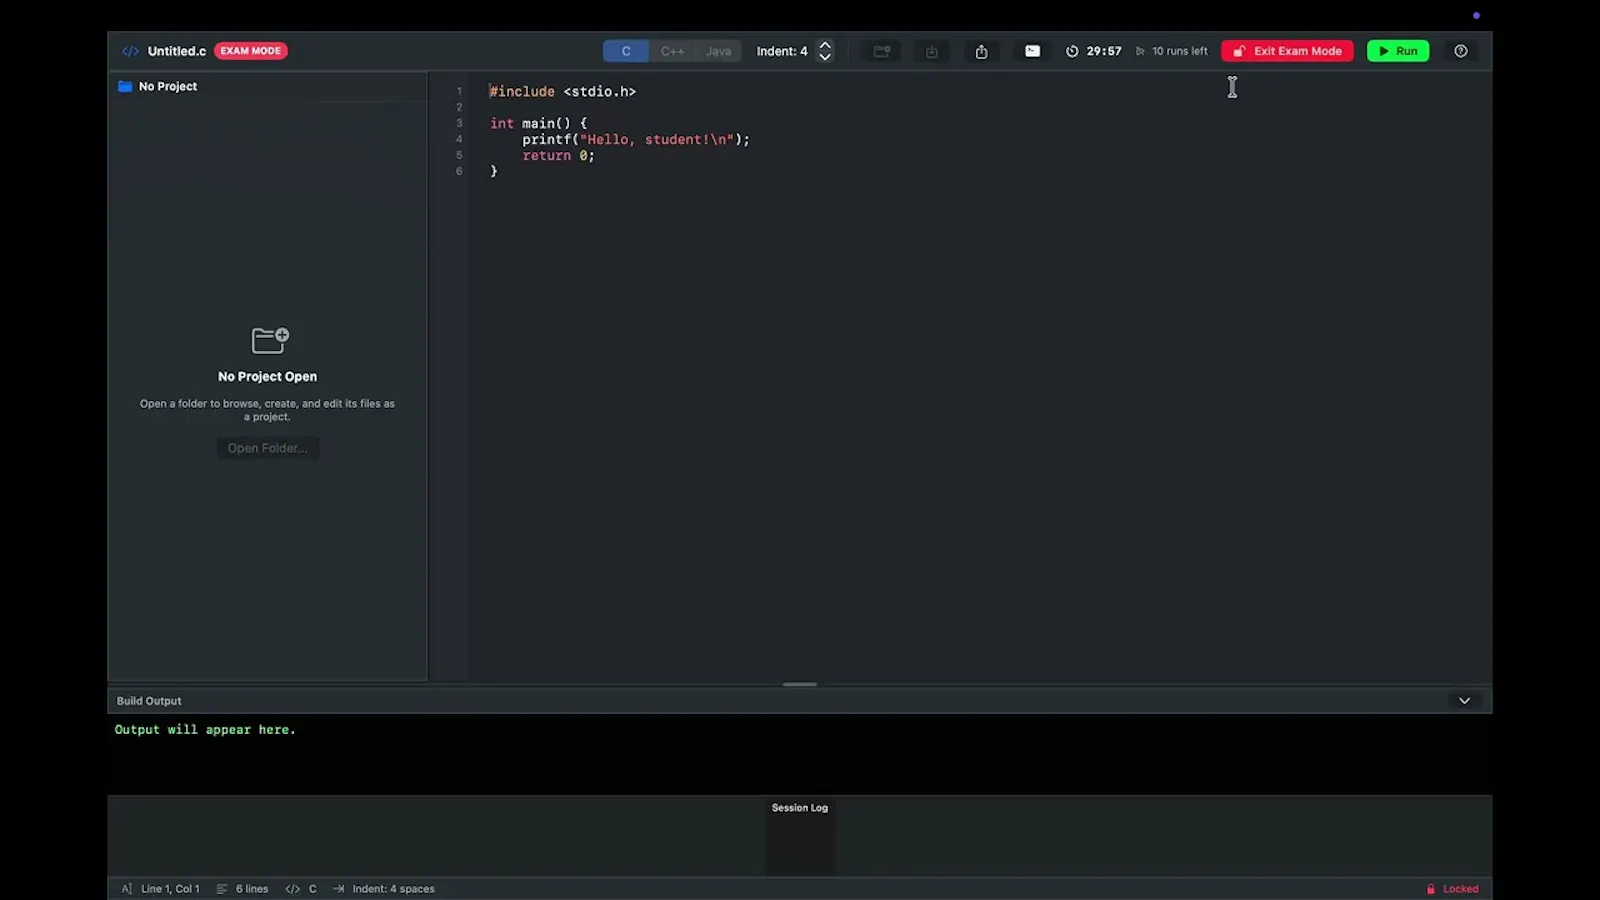The width and height of the screenshot is (1600, 900).
Task: Click line number 6 in the gutter
Action: (x=459, y=171)
